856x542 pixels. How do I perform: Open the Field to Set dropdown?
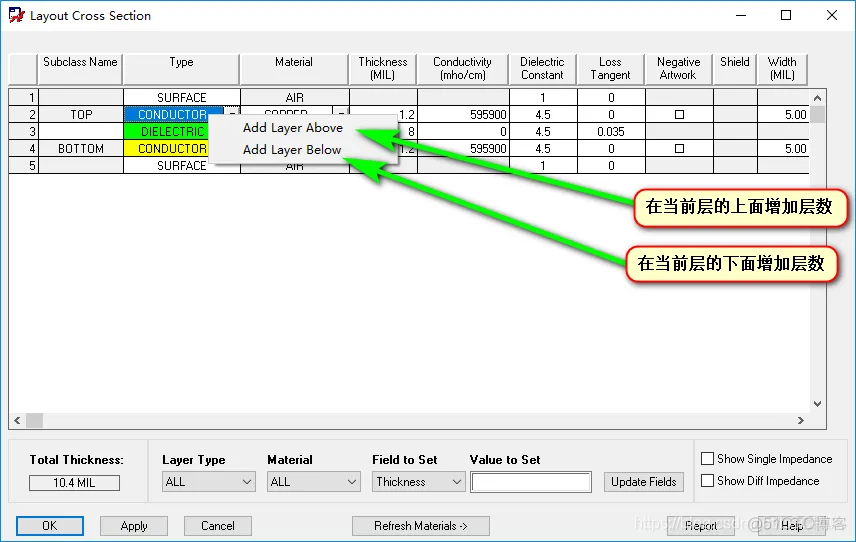click(x=418, y=482)
